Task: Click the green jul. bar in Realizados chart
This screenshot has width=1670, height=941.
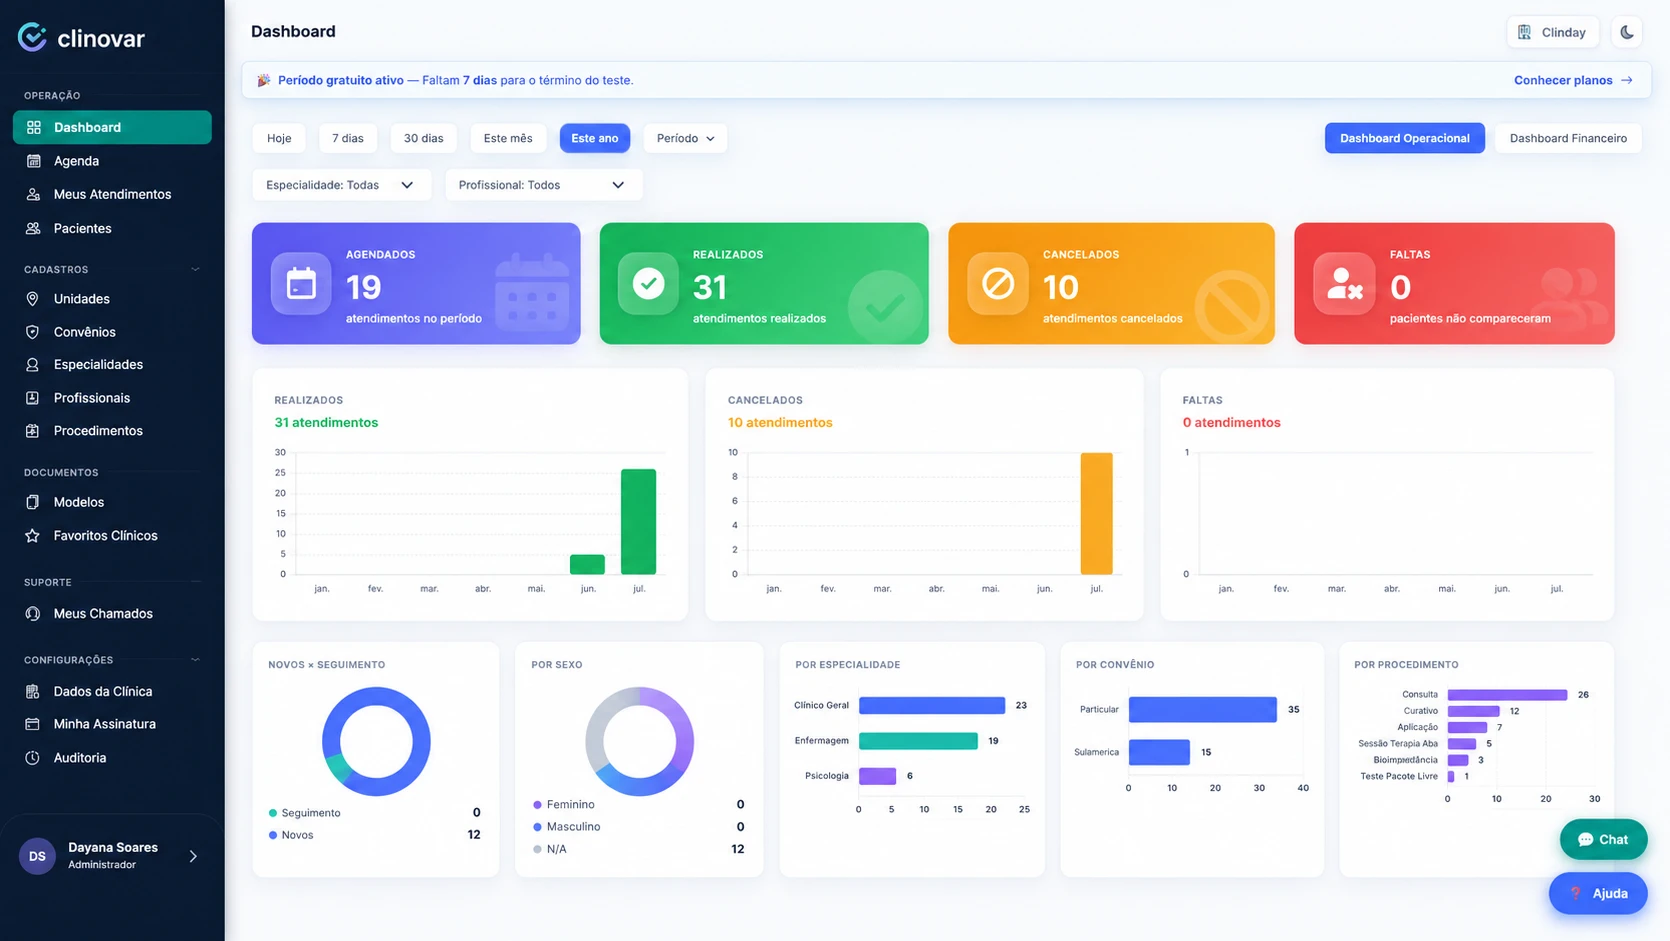Action: pyautogui.click(x=638, y=521)
